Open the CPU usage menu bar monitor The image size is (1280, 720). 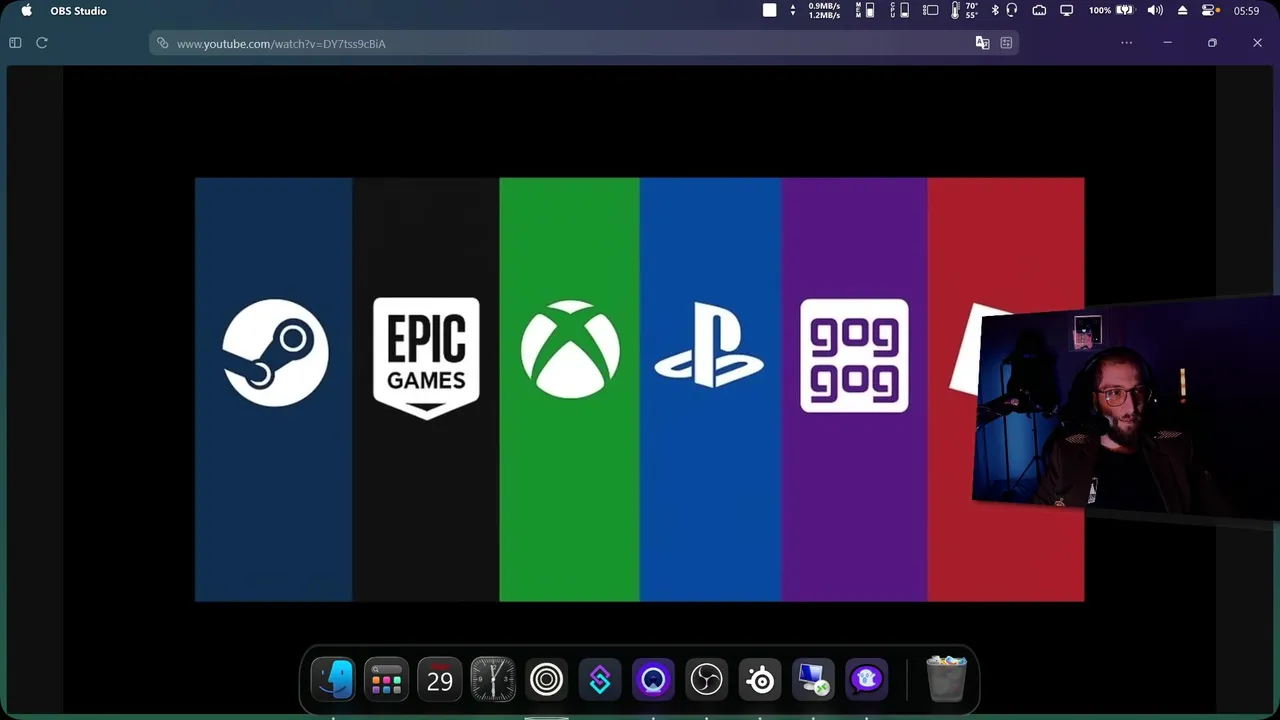899,10
